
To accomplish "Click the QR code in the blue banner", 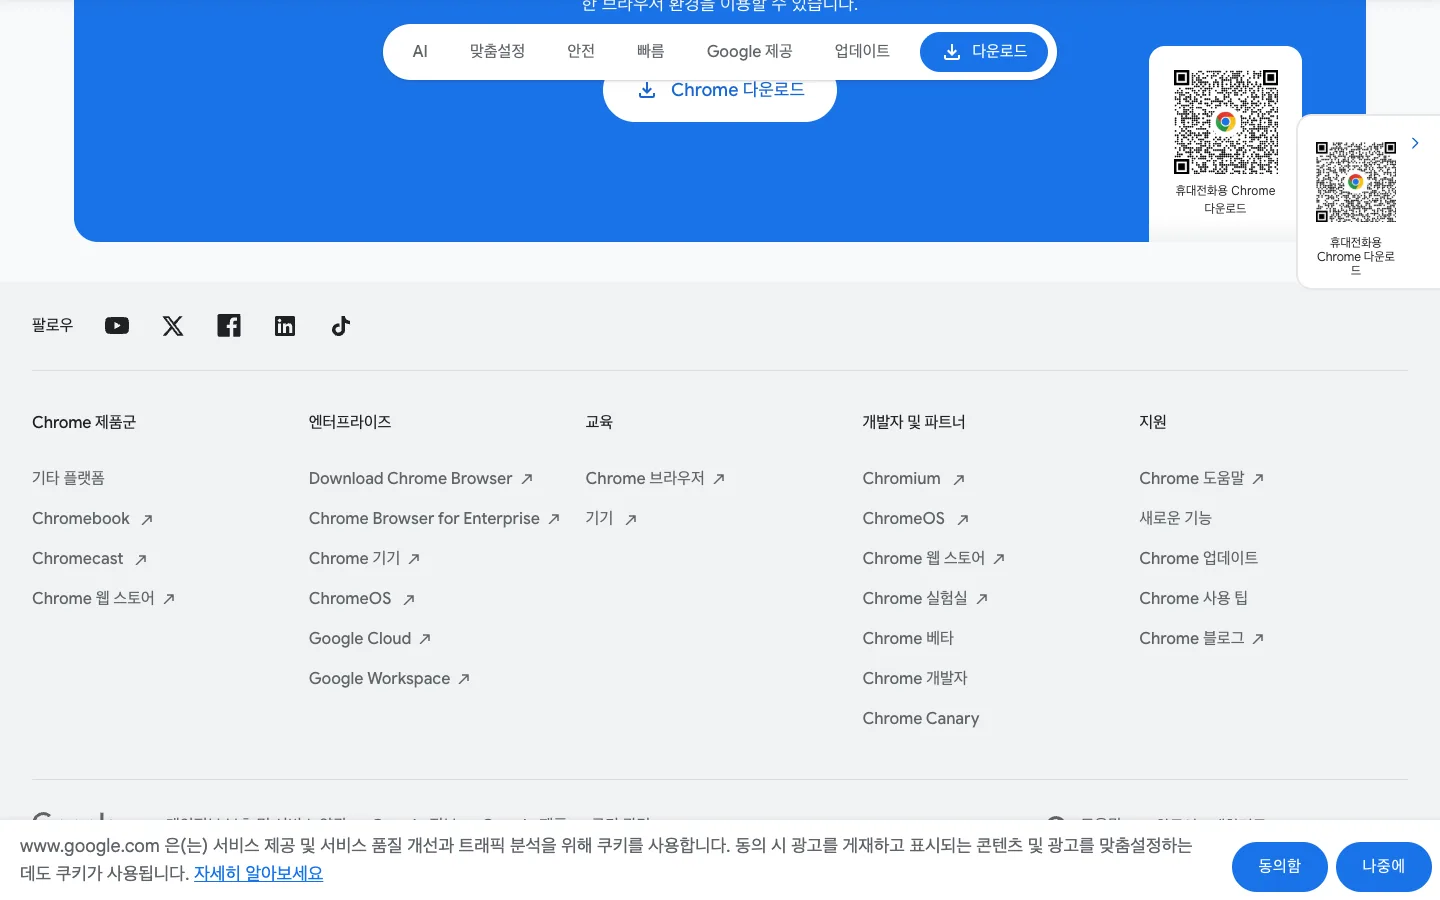I will [x=1226, y=122].
